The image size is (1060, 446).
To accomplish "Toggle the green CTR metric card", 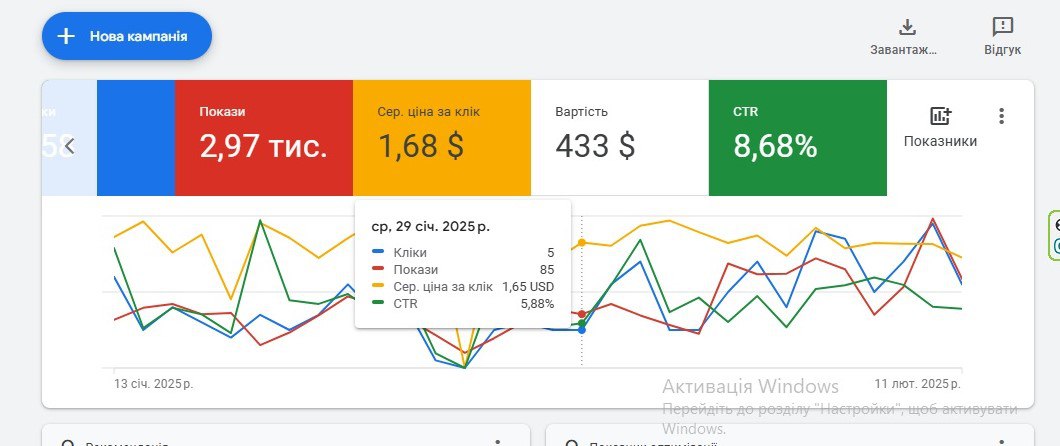I will pyautogui.click(x=797, y=137).
